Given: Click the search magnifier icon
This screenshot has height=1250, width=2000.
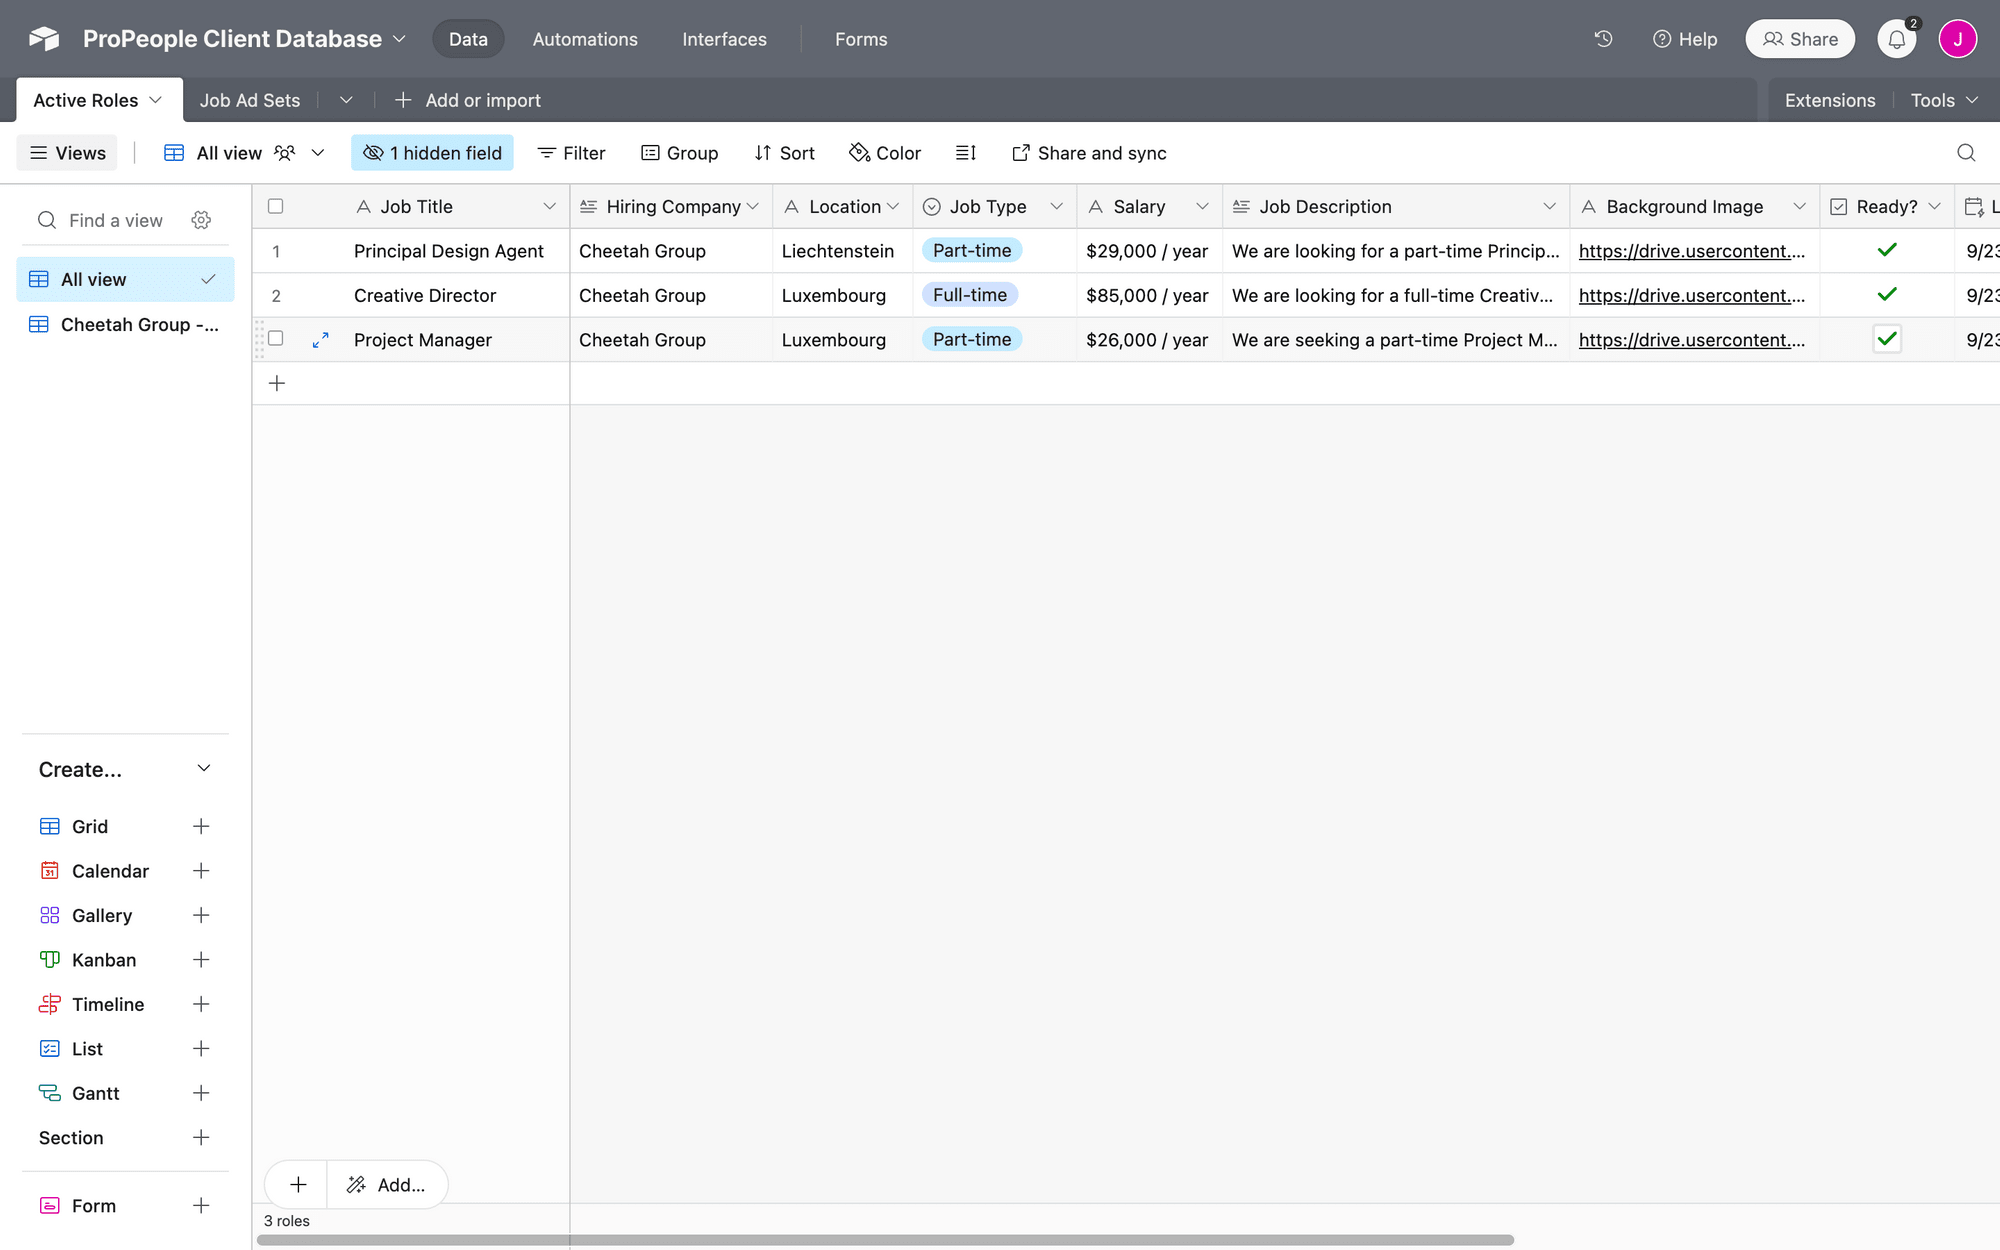Looking at the screenshot, I should tap(1966, 153).
